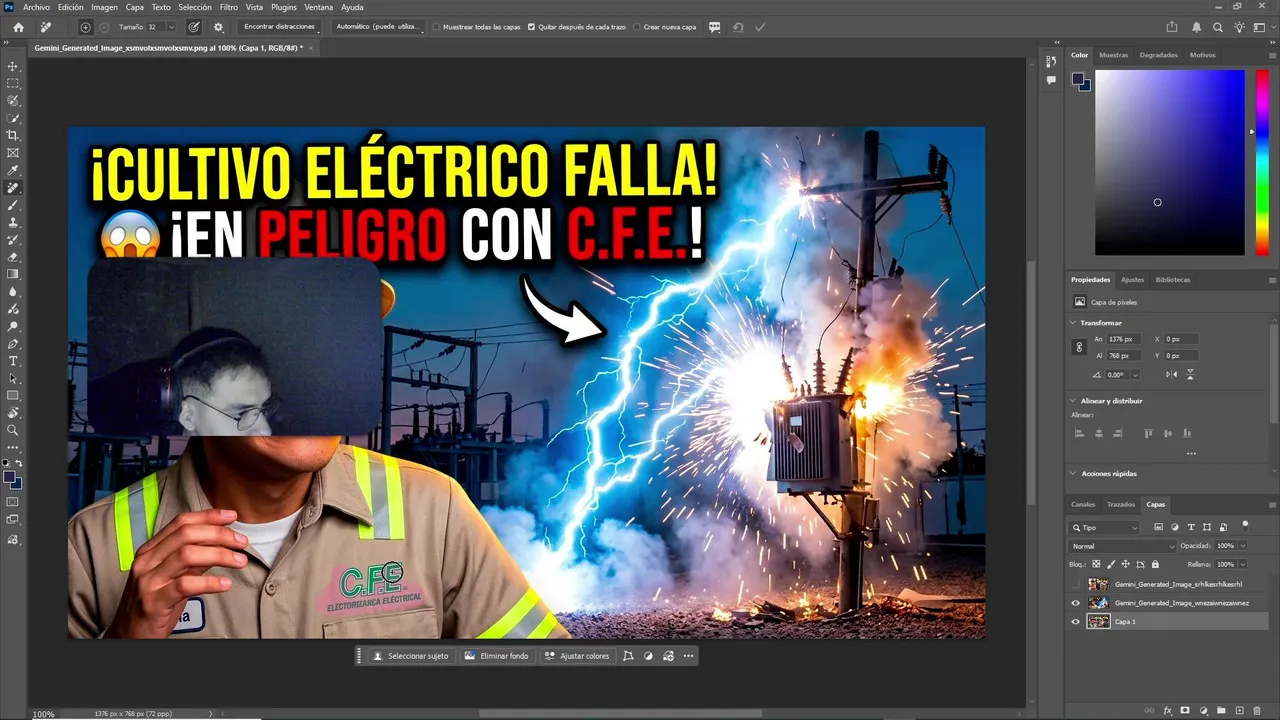This screenshot has width=1280, height=720.
Task: Click the Home icon in options bar
Action: [x=18, y=27]
